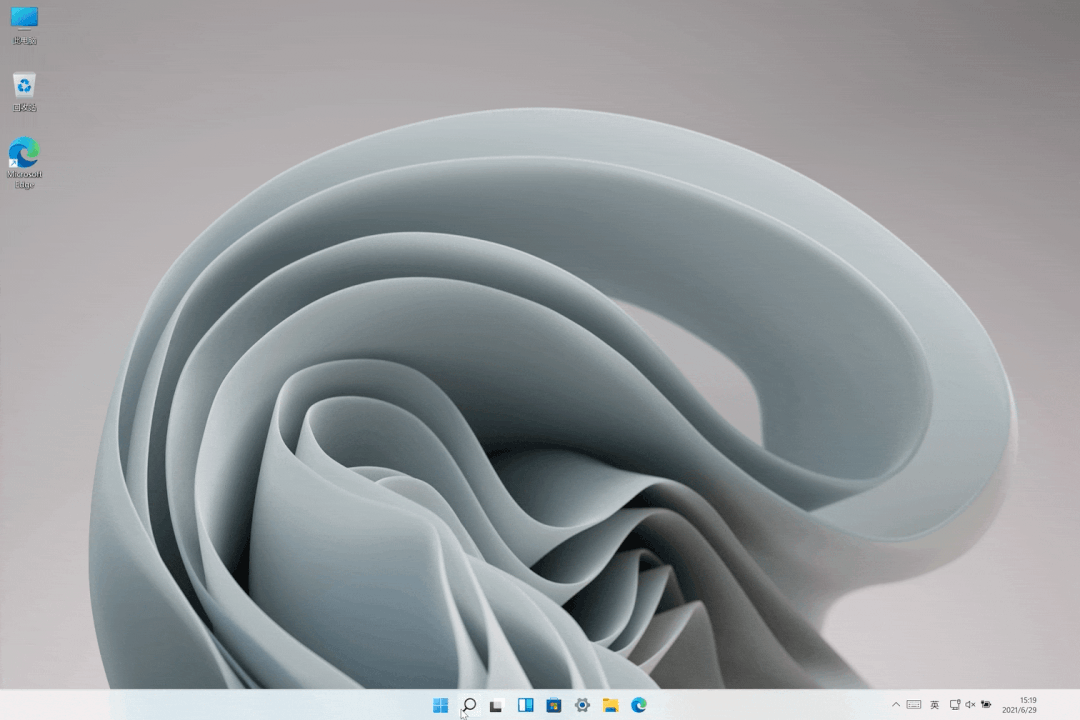Select This PC desktop icon
The image size is (1080, 720).
click(x=24, y=25)
